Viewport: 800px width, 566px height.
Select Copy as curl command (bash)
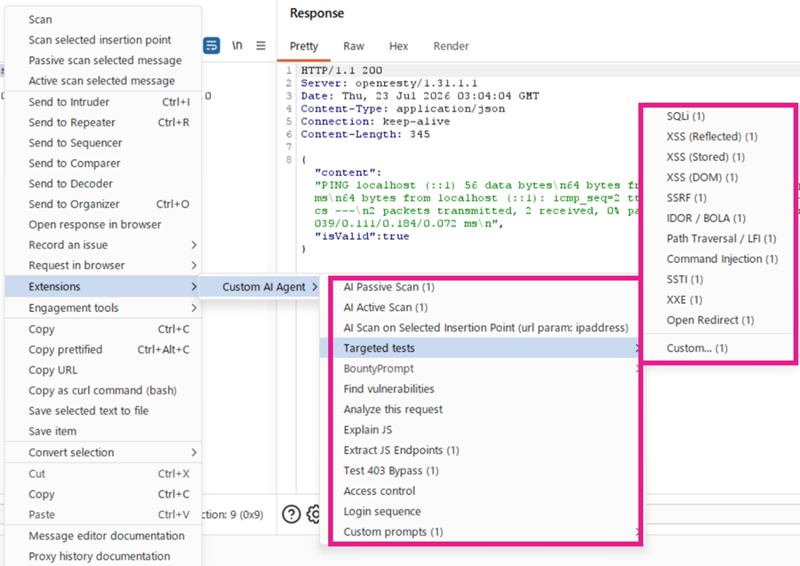point(103,390)
